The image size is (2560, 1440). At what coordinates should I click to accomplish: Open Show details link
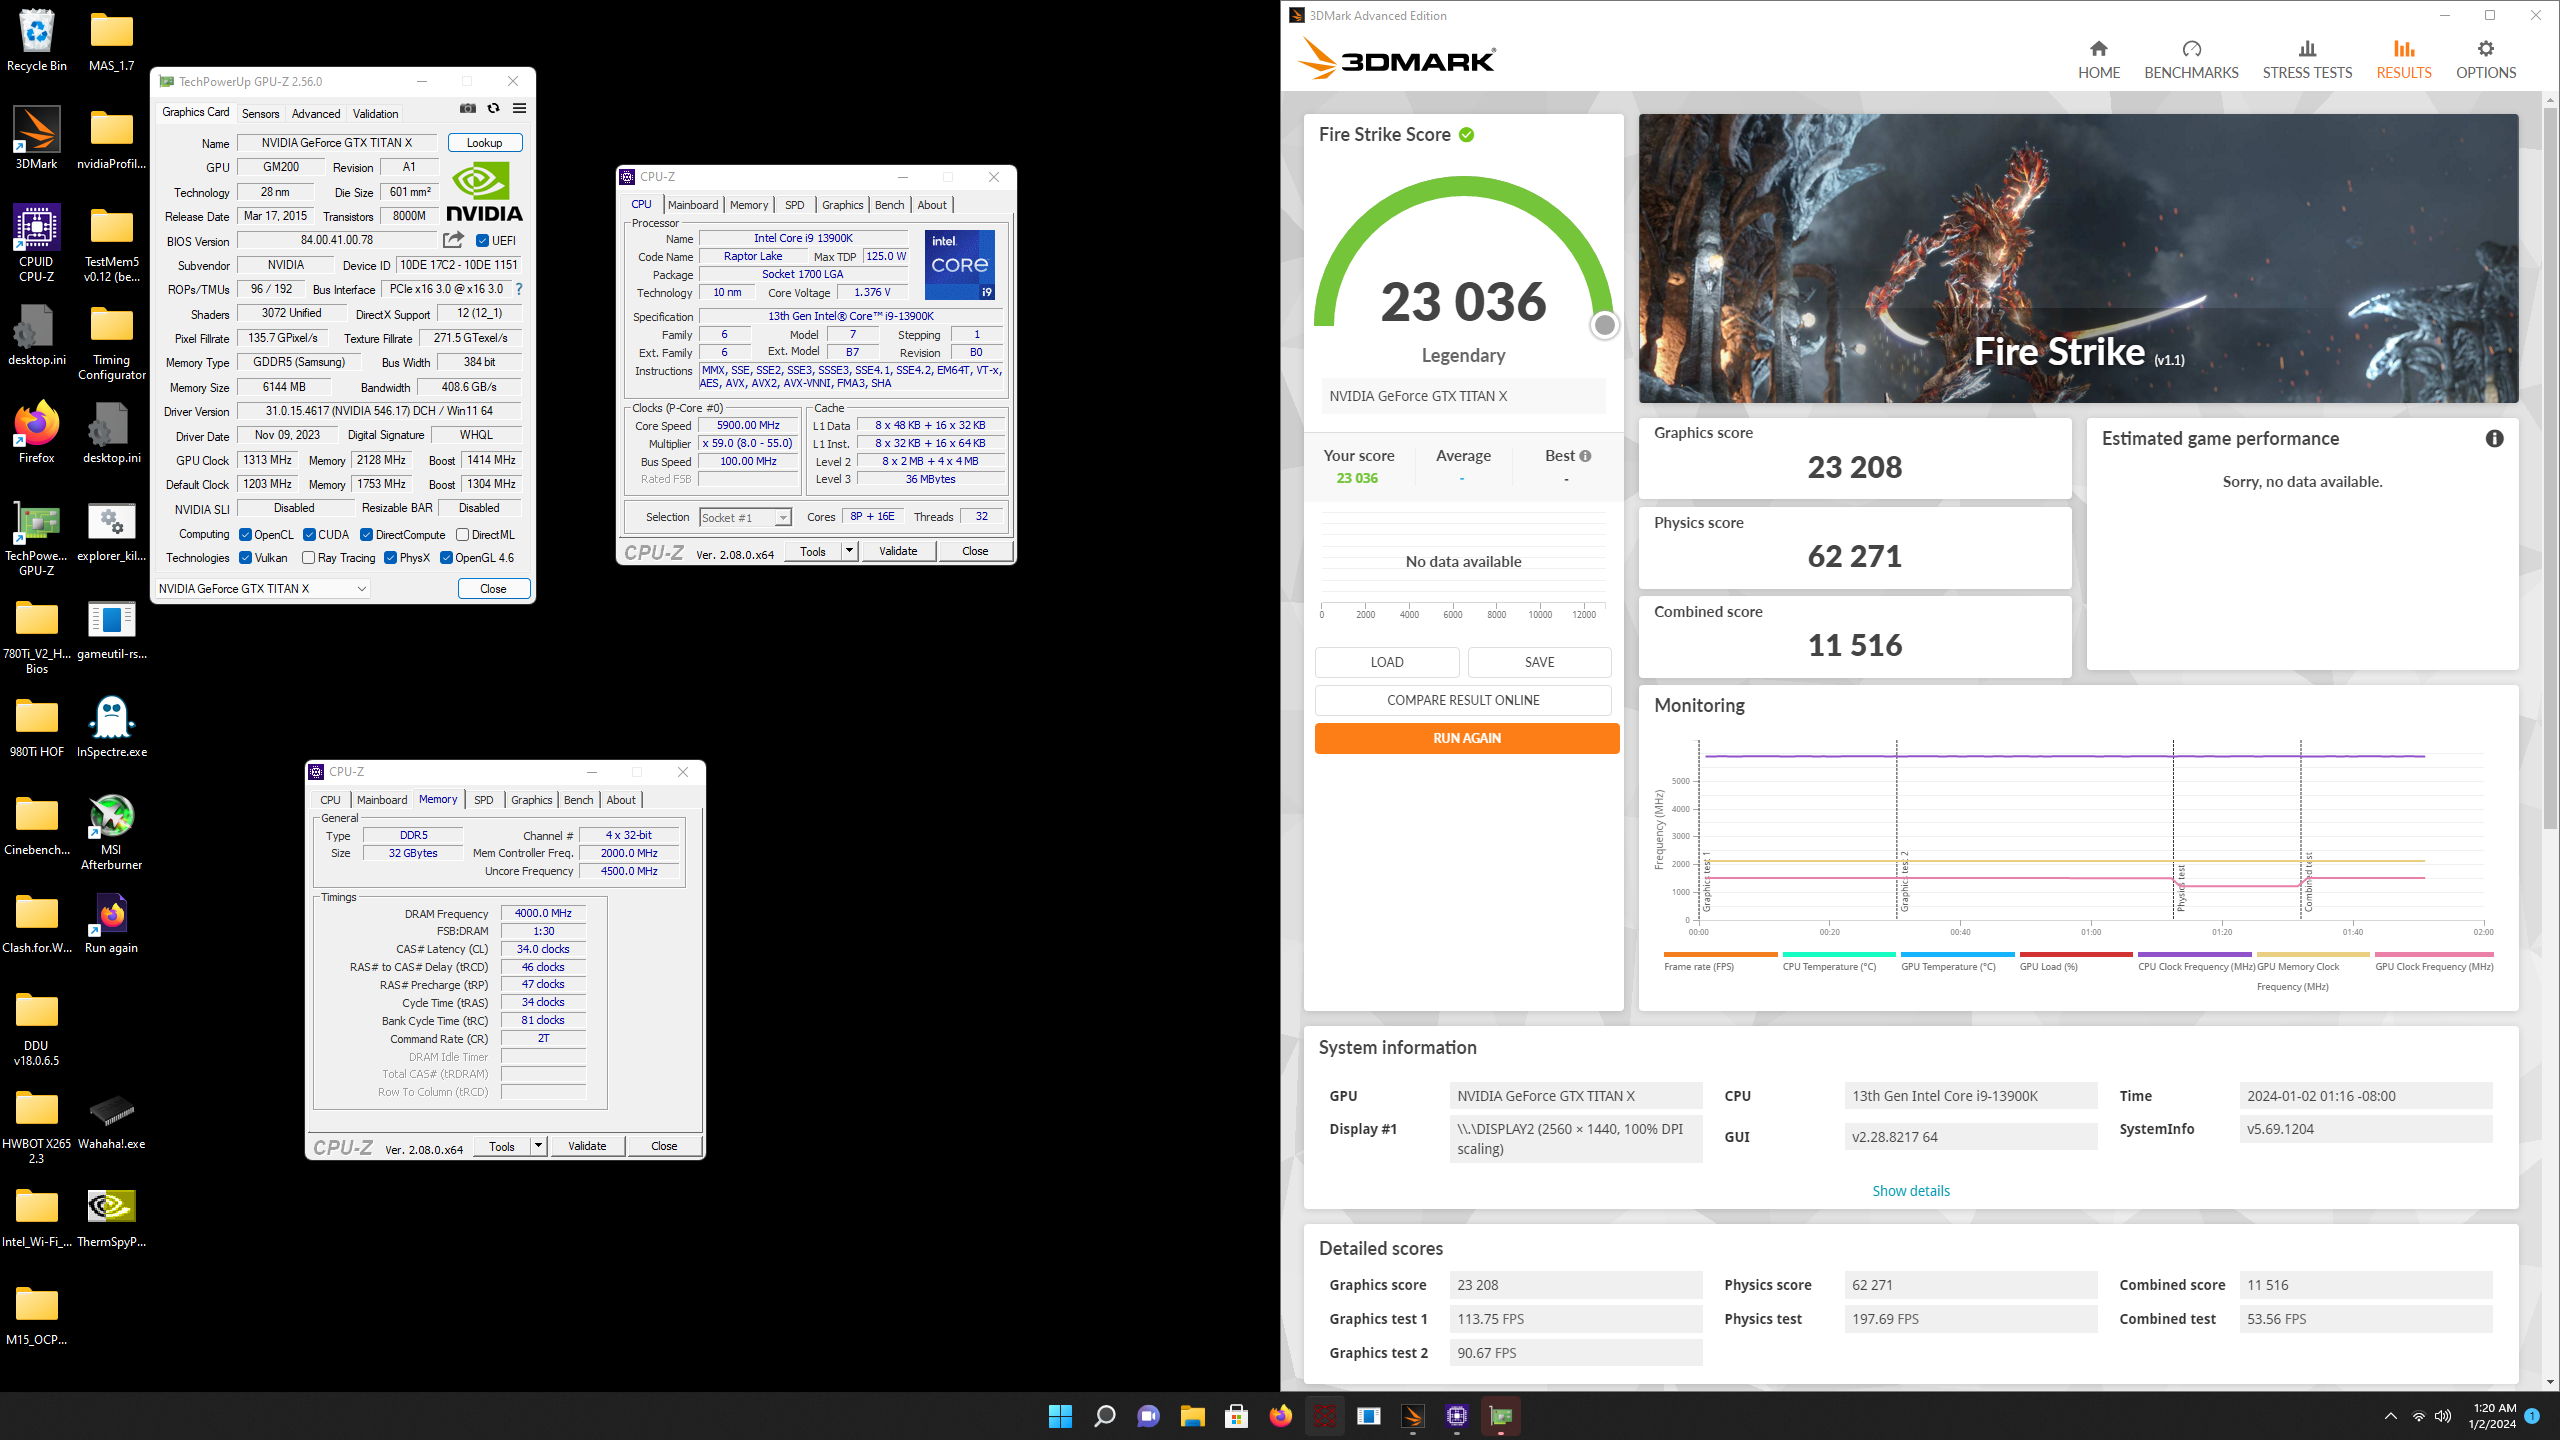coord(1910,1191)
